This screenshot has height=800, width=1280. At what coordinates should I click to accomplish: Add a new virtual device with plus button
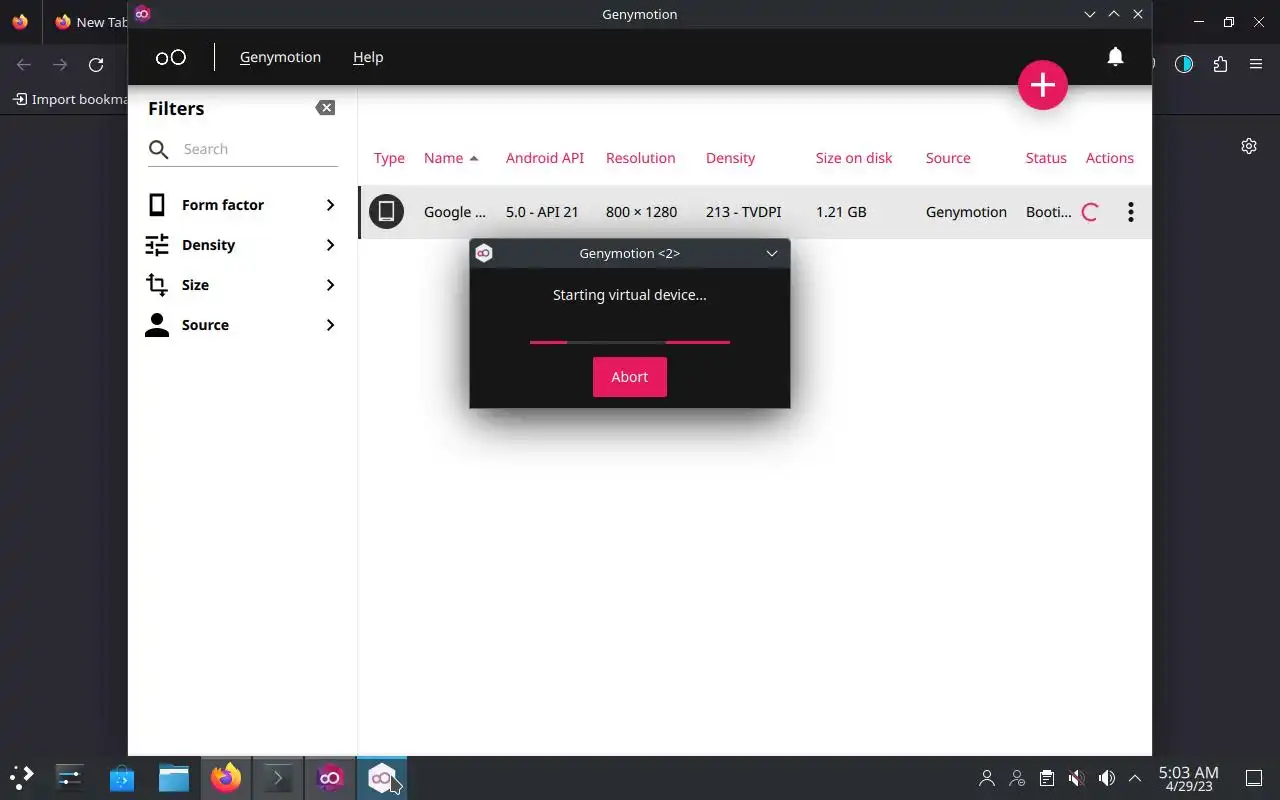tap(1043, 85)
